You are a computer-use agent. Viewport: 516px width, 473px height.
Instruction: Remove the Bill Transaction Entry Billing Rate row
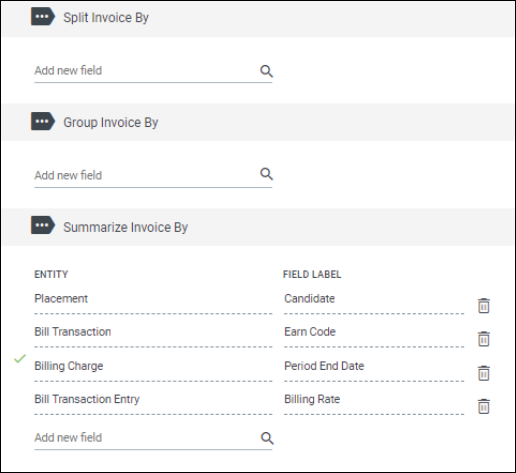484,406
